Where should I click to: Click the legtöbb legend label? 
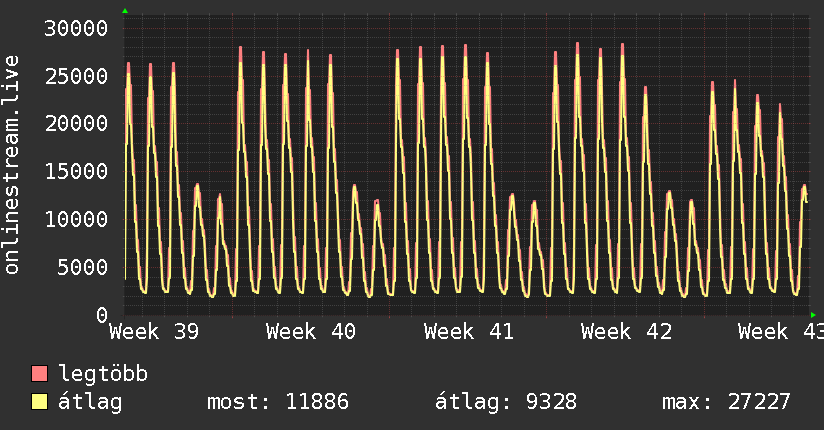click(x=103, y=373)
